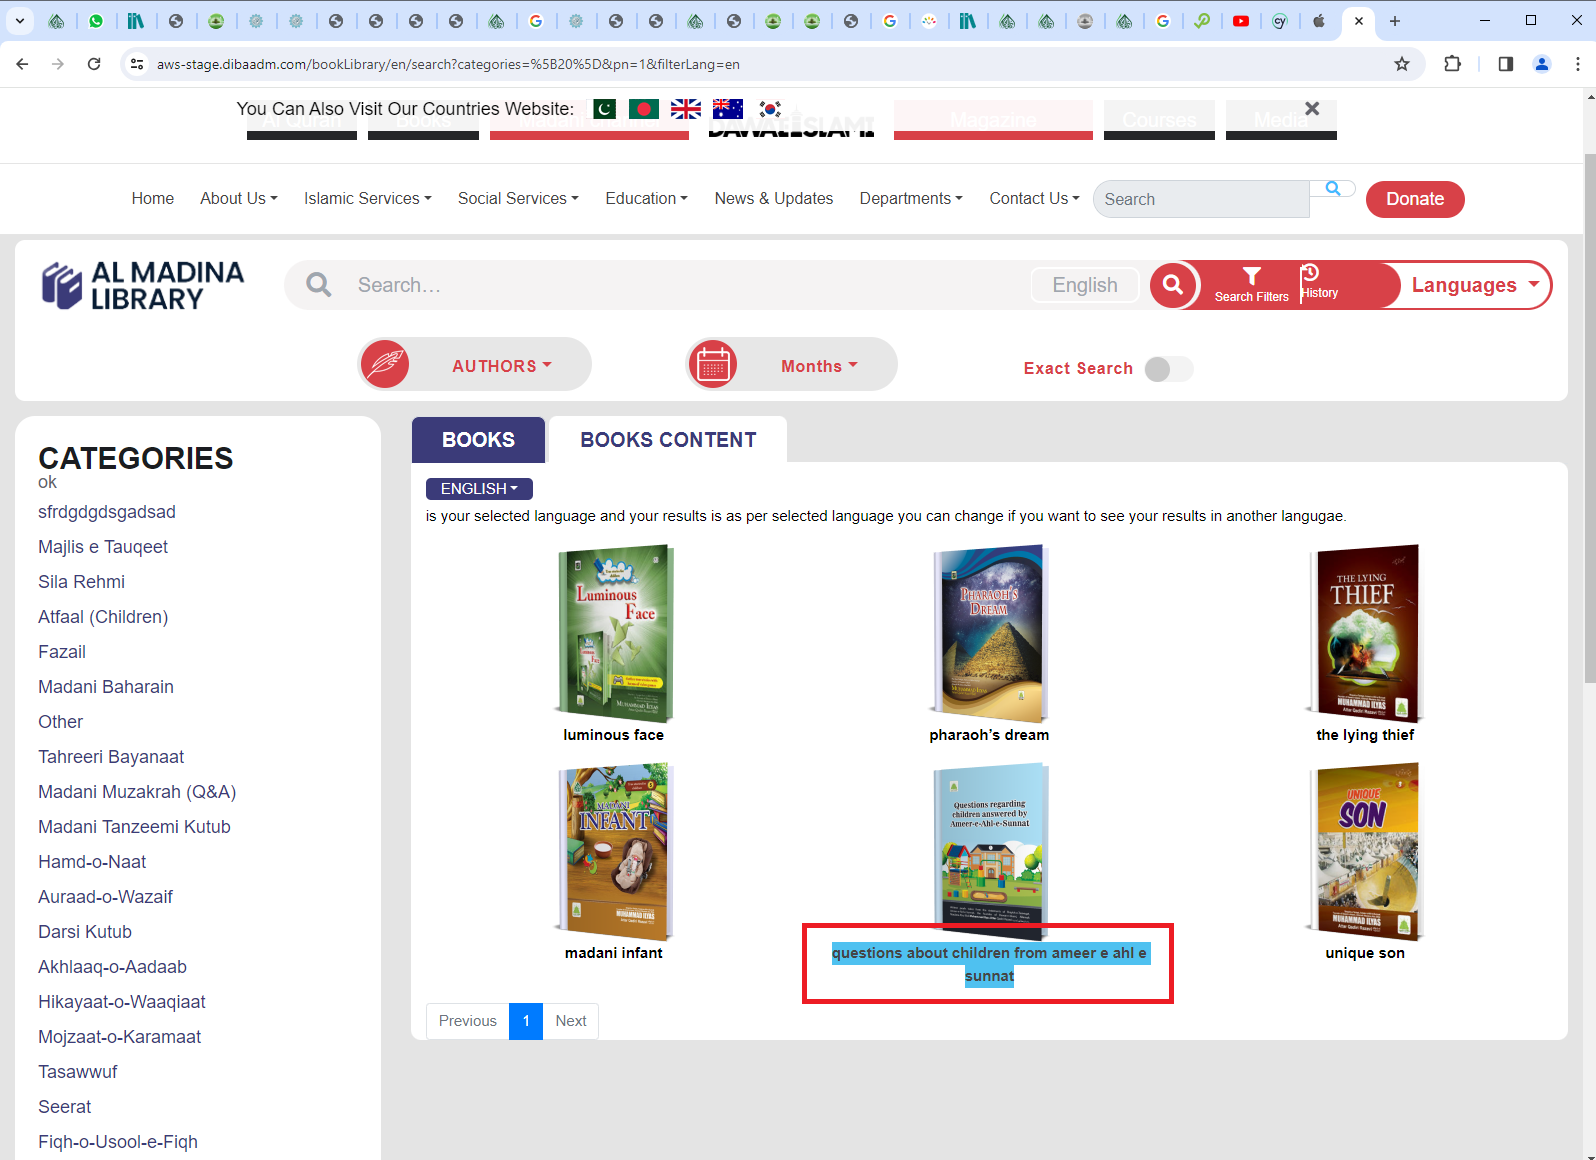Close the countries website banner
Screen dimensions: 1596x1160
click(x=1312, y=109)
